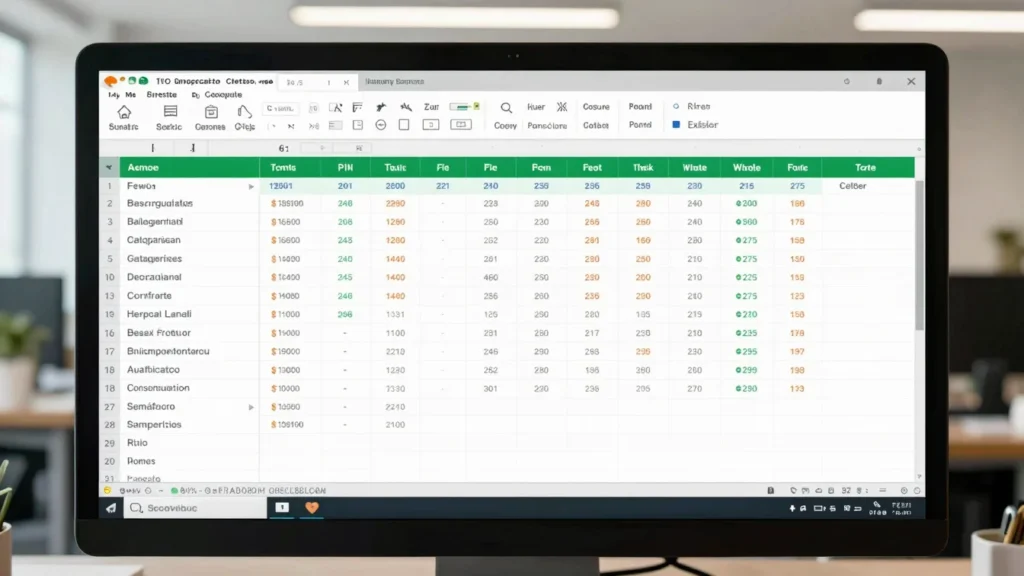
Task: Expand the Fewos row arrow
Action: [251, 186]
